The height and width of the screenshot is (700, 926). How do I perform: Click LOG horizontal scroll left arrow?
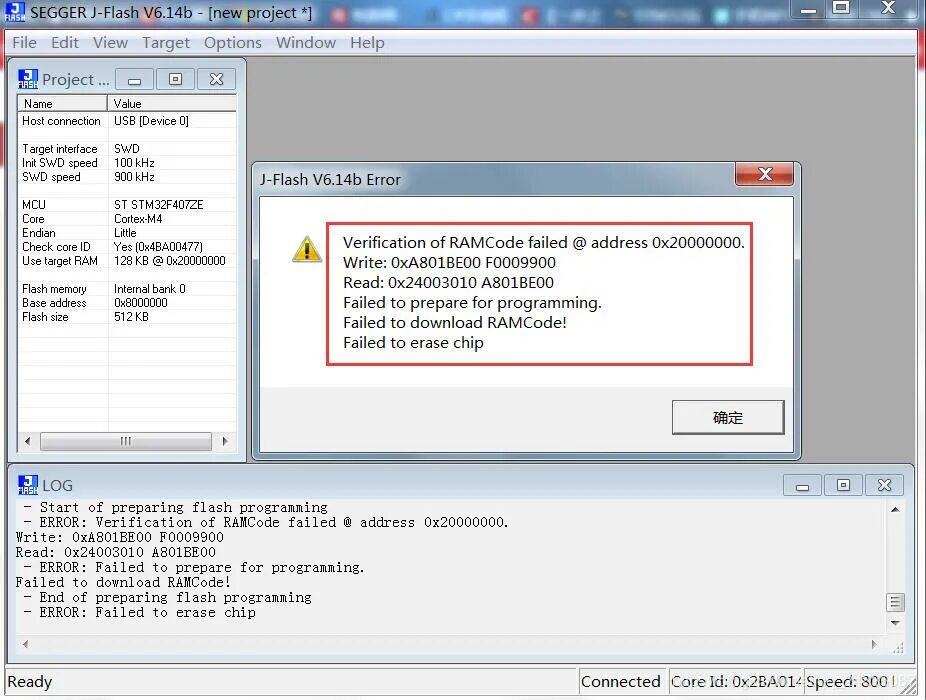25,644
